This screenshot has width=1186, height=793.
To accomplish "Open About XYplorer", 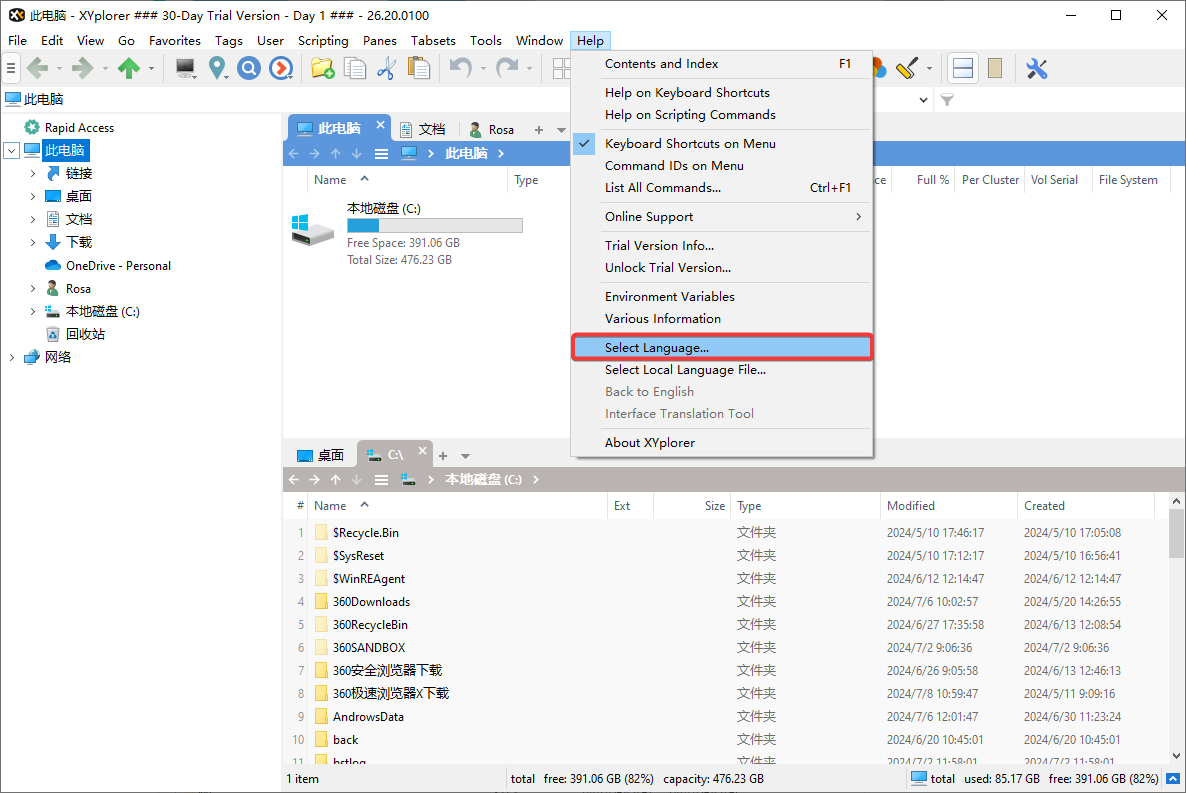I will pyautogui.click(x=649, y=443).
